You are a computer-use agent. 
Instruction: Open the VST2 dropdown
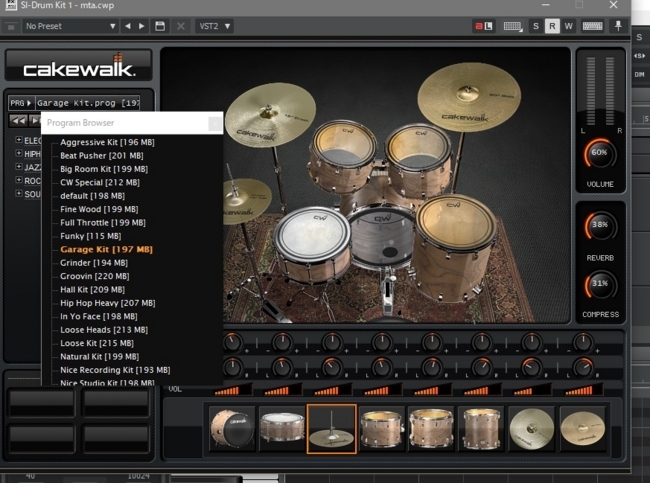point(214,26)
